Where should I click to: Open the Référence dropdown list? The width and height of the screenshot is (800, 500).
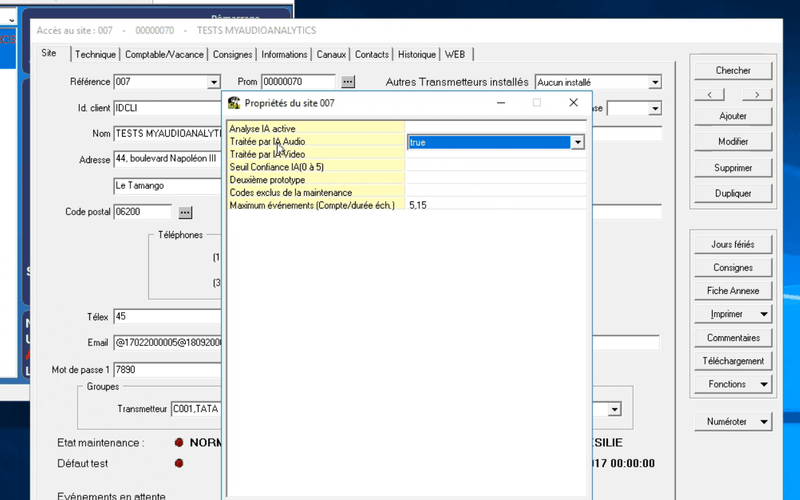click(214, 82)
